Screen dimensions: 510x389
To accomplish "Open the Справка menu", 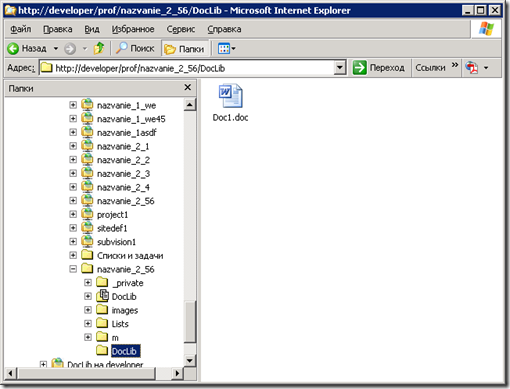I will (x=224, y=29).
